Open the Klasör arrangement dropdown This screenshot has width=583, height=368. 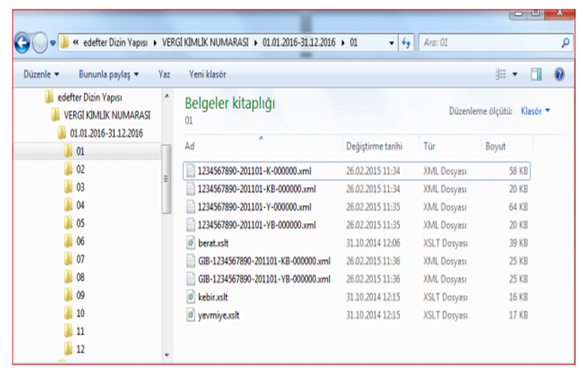pos(535,111)
